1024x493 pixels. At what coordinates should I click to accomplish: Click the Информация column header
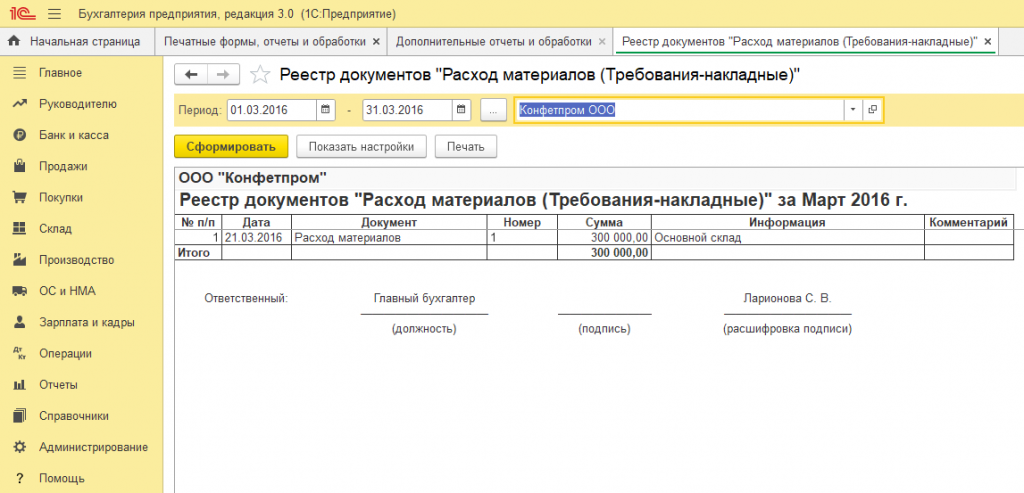(788, 223)
